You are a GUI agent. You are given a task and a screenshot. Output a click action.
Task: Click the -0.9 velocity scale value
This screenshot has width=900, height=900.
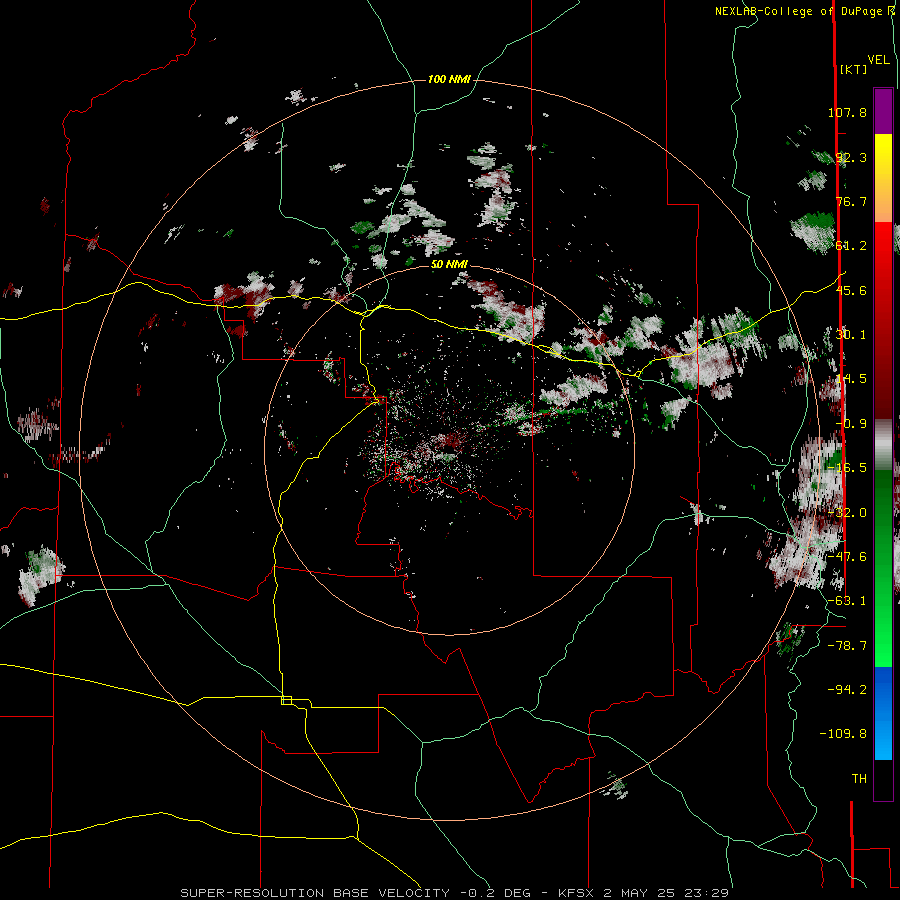point(851,424)
